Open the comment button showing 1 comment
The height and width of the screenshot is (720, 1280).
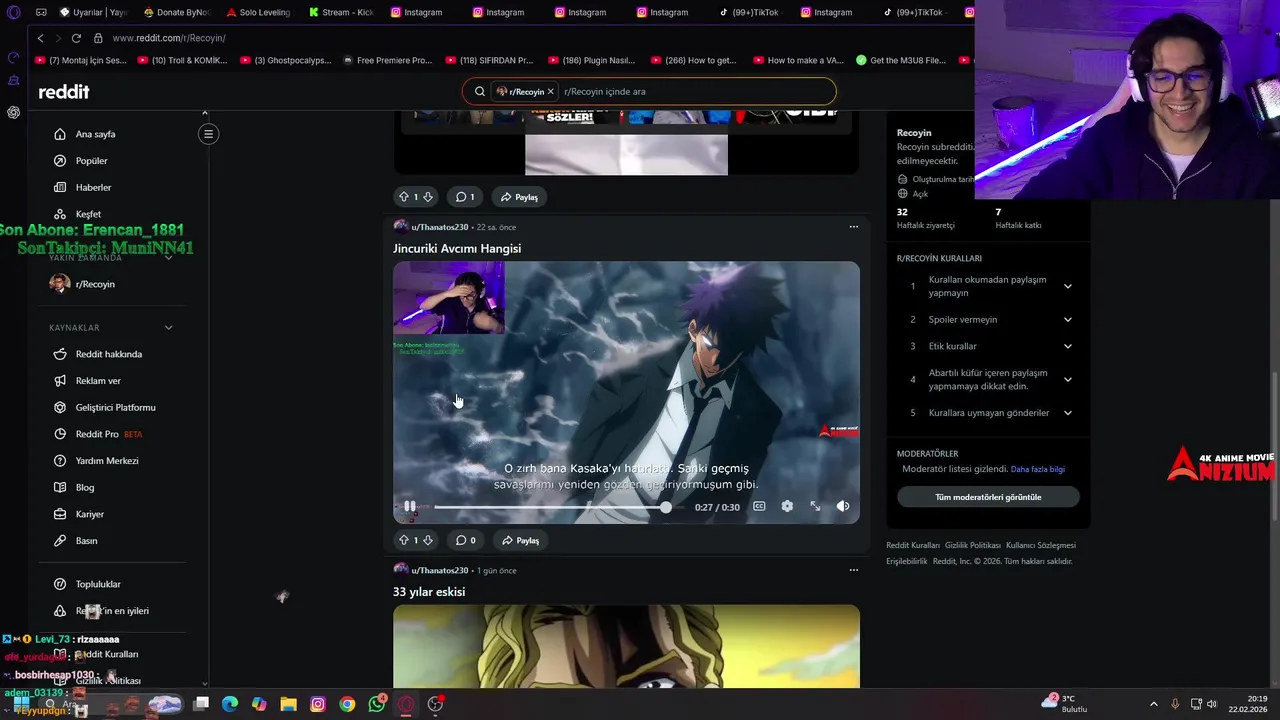[465, 197]
